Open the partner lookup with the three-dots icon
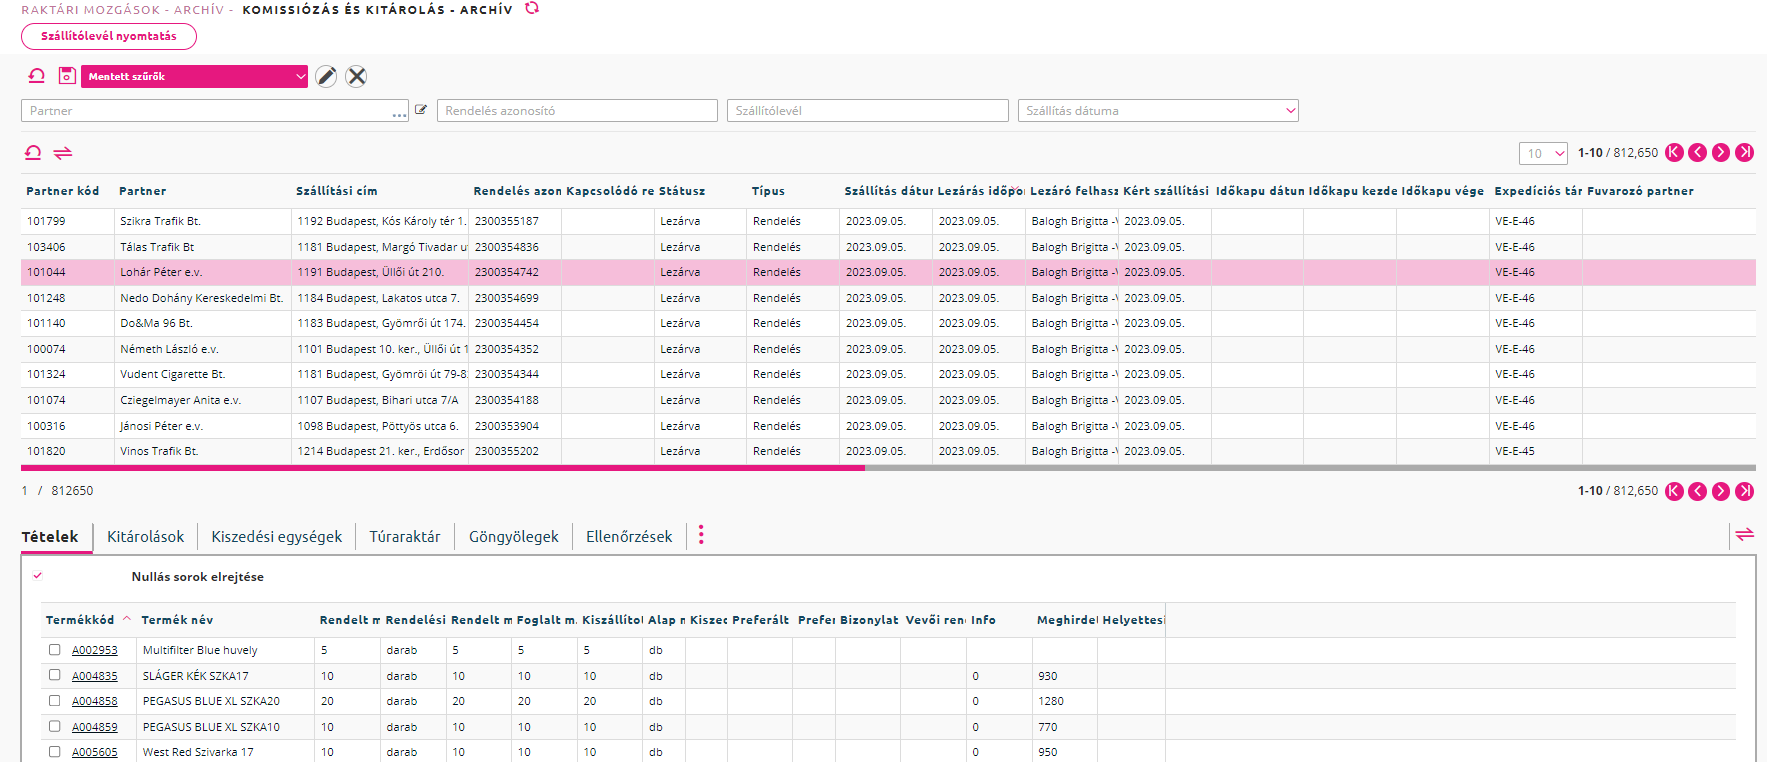Viewport: 1767px width, 762px height. point(400,115)
